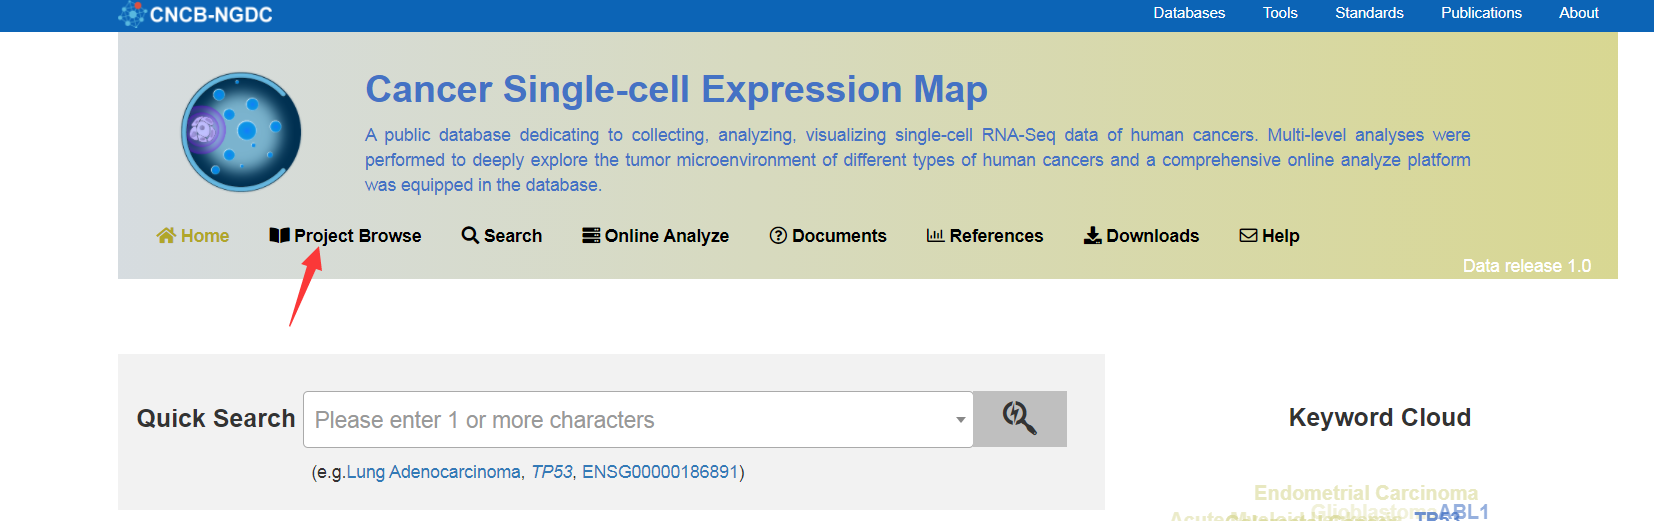
Task: Click the CNCB-NGDC logo
Action: pos(195,15)
